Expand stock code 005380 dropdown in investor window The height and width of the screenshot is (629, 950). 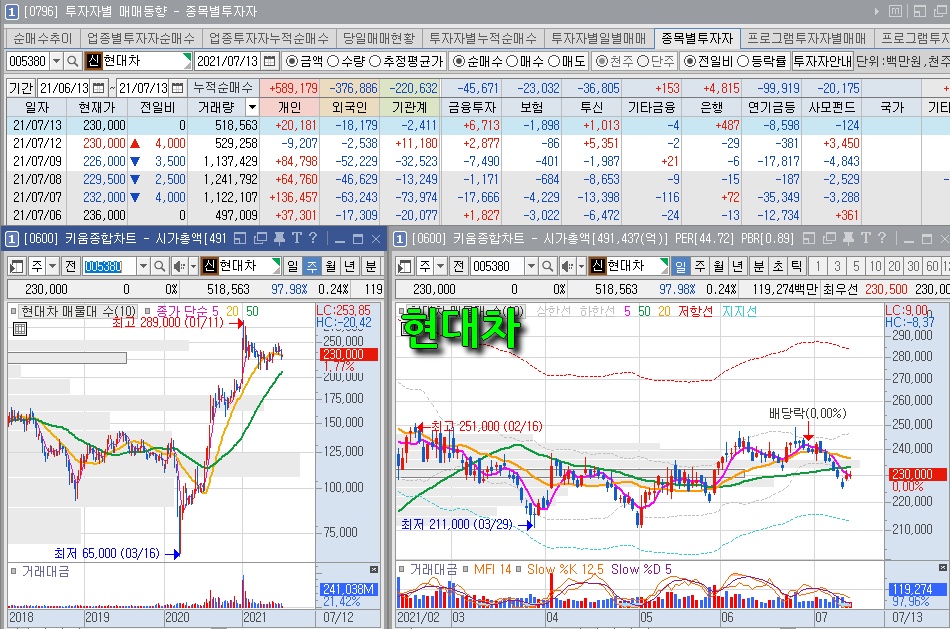56,61
